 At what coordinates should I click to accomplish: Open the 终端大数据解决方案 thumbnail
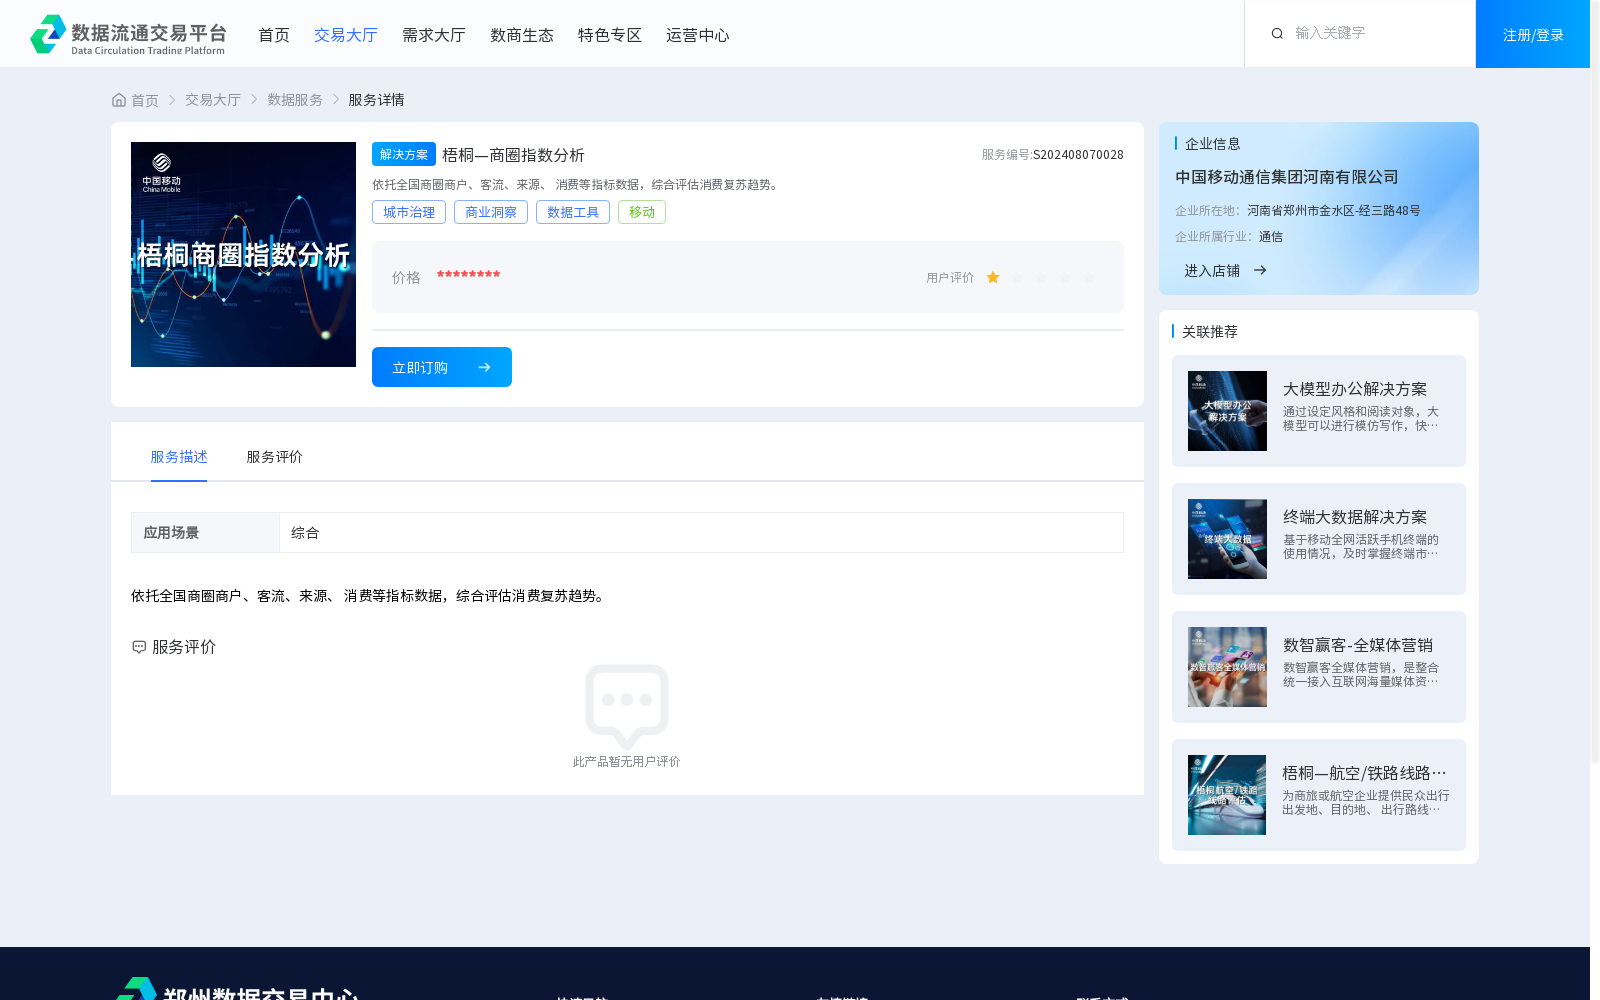click(x=1227, y=539)
